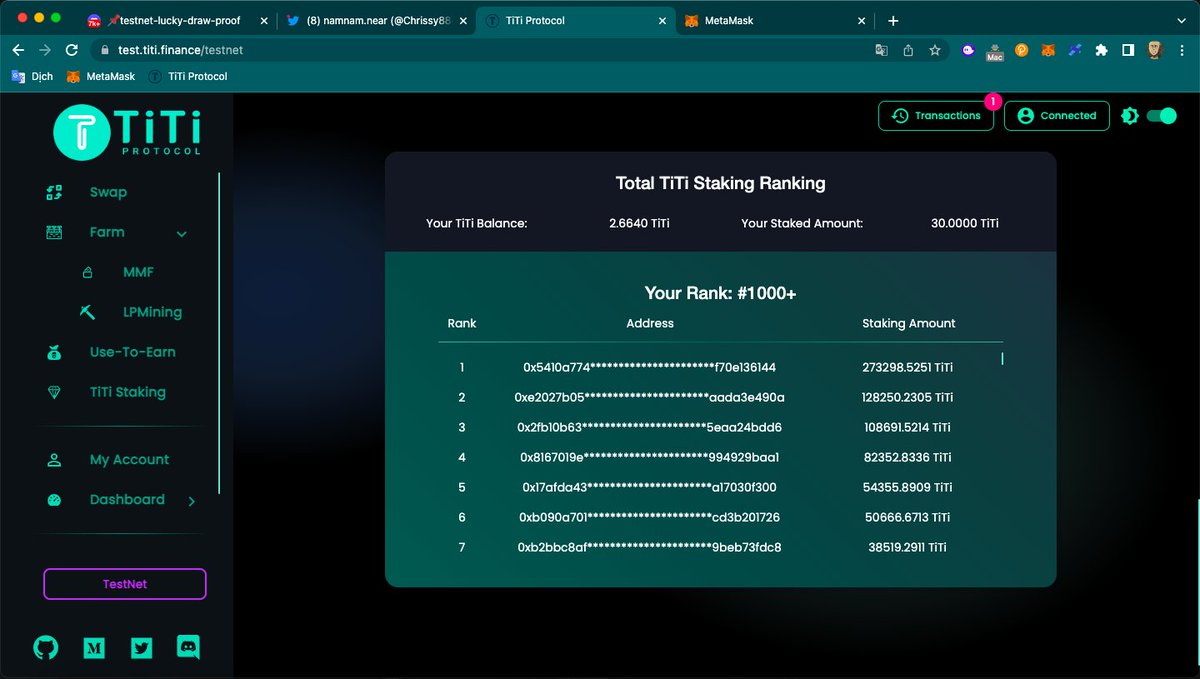Open the Chrome side panel icon
This screenshot has width=1200, height=679.
(1127, 50)
